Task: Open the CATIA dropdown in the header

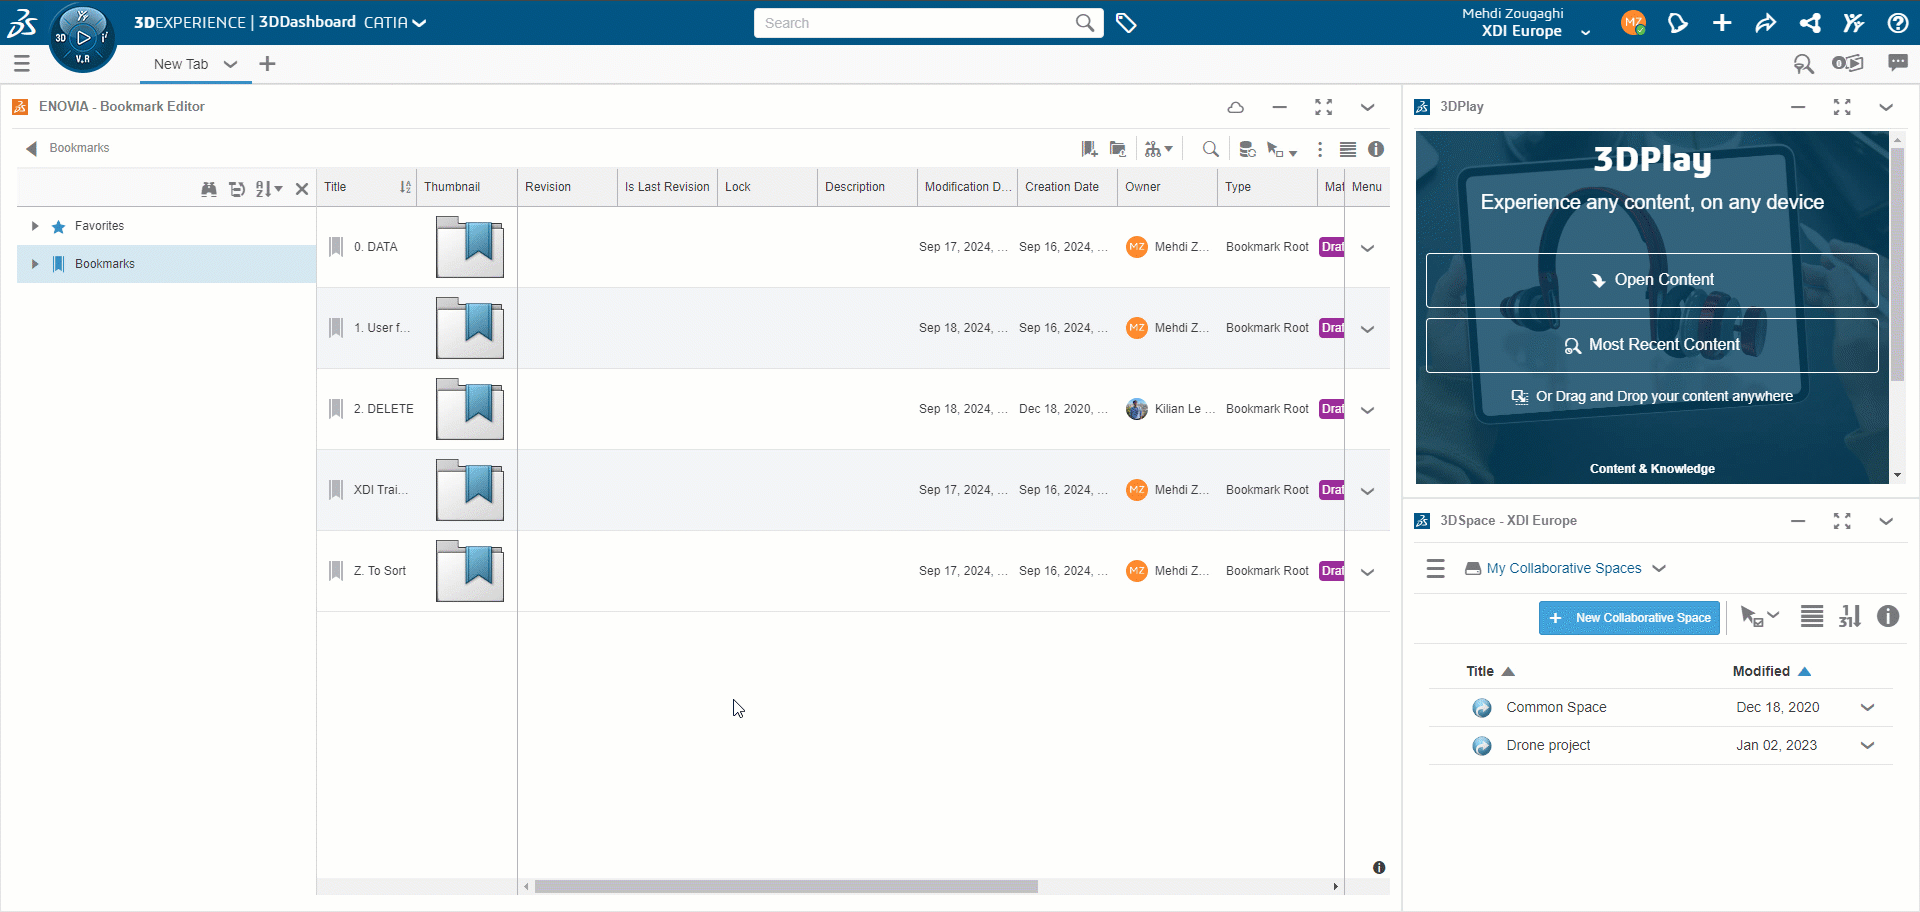Action: click(x=396, y=21)
